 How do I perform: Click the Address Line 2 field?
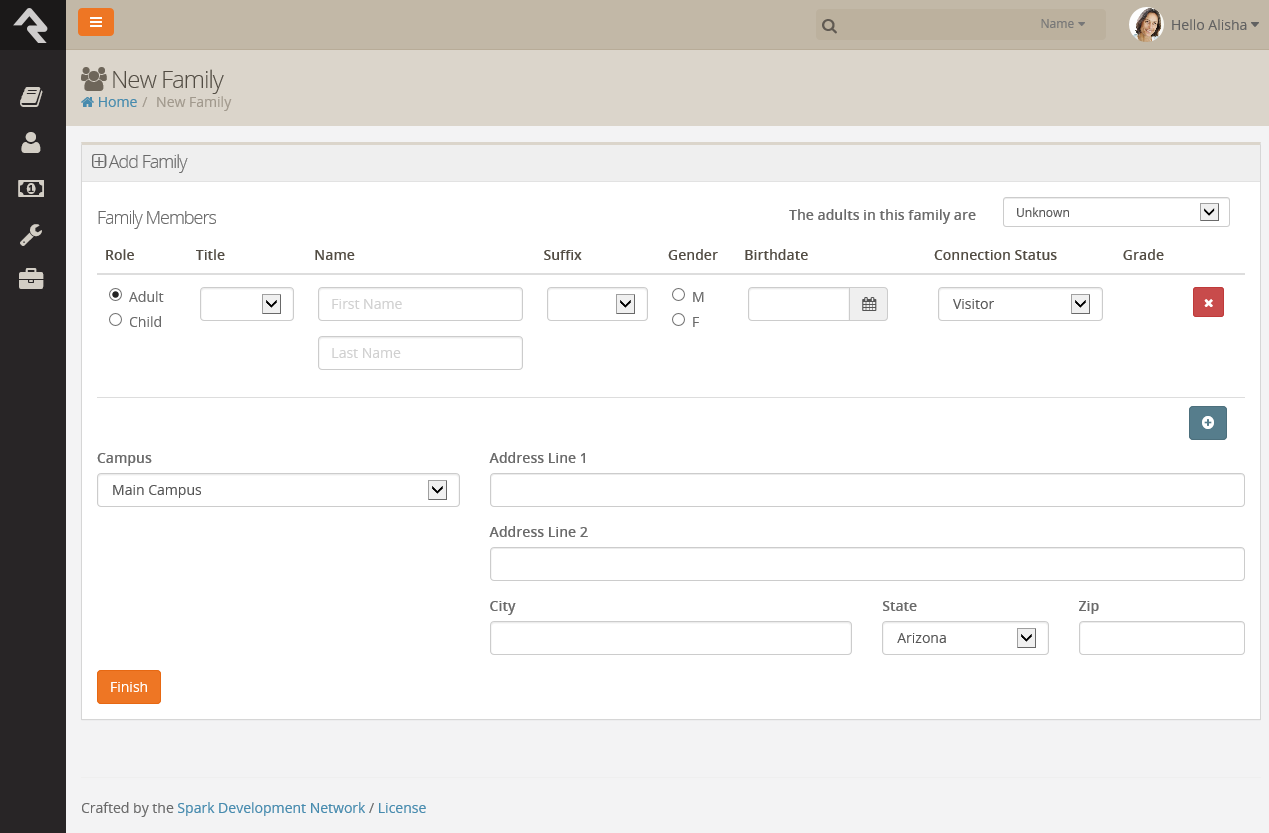pos(867,564)
